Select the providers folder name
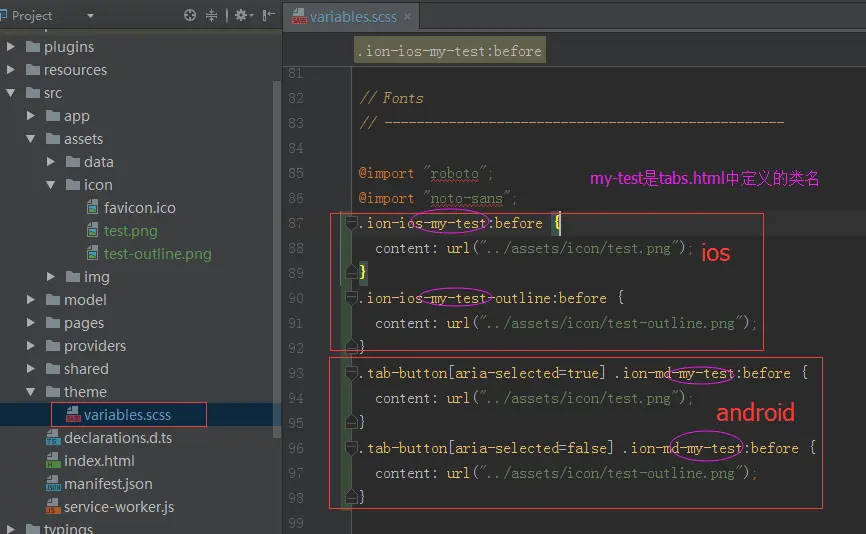 tap(95, 346)
